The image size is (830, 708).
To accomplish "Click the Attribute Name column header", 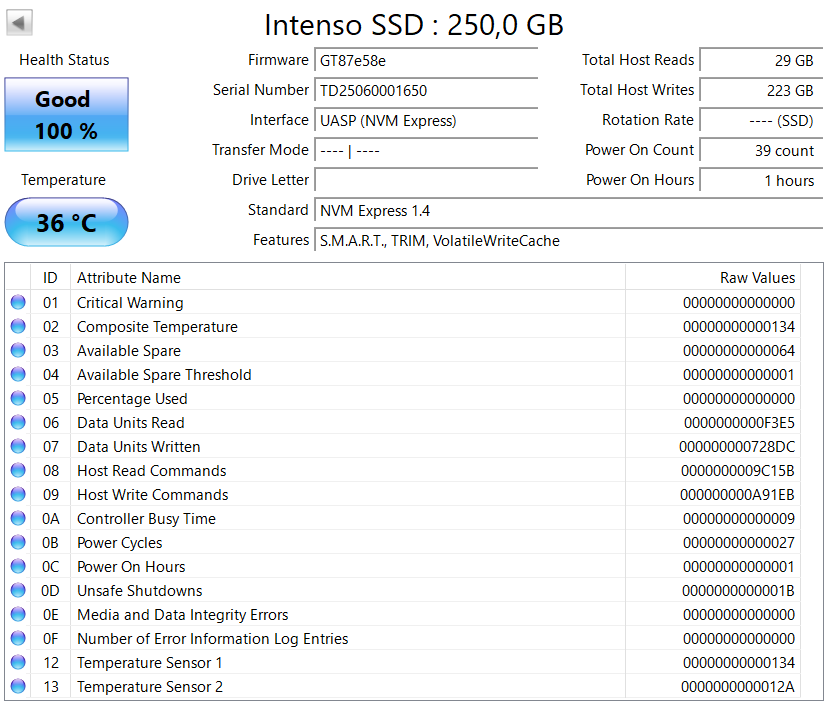I will pyautogui.click(x=127, y=278).
